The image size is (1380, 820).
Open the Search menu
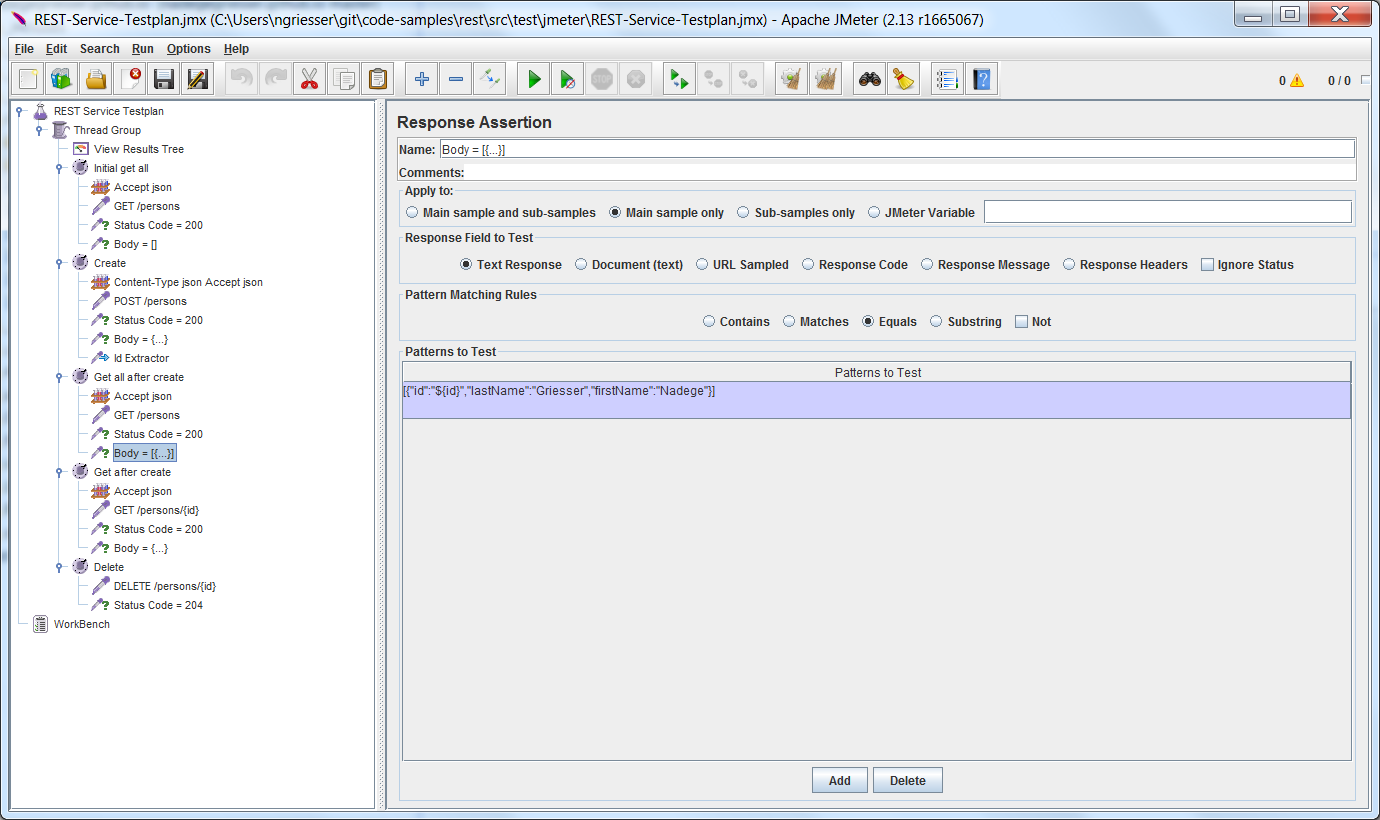(x=100, y=49)
